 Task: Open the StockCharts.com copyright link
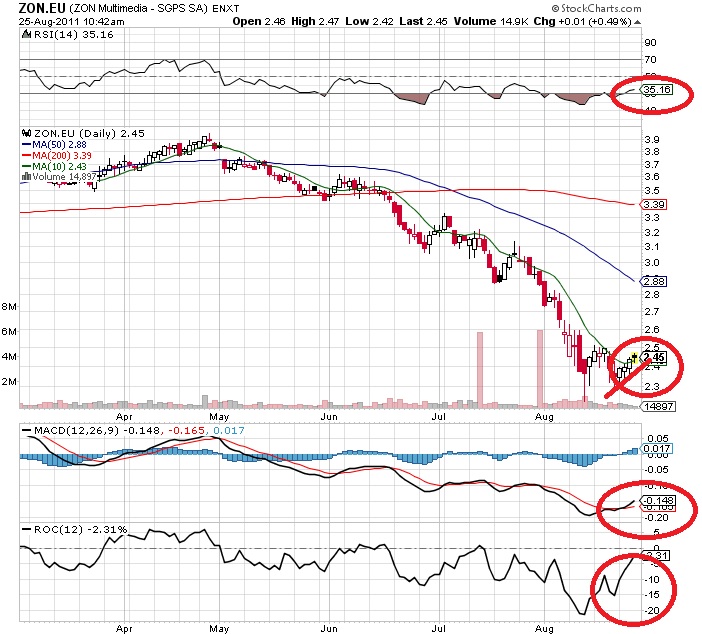point(596,8)
